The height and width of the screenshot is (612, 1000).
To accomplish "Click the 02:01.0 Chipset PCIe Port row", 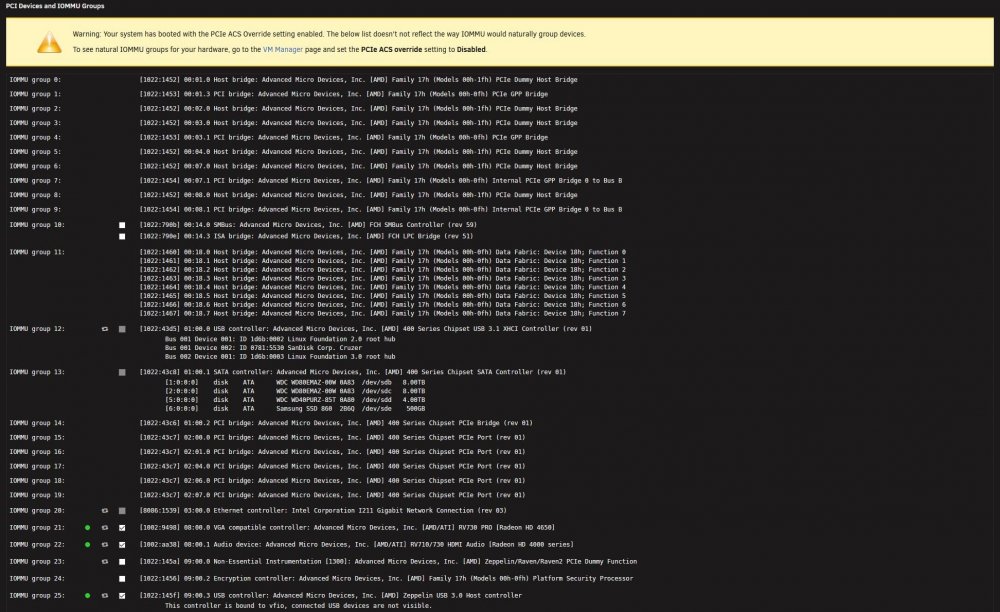I will 332,452.
